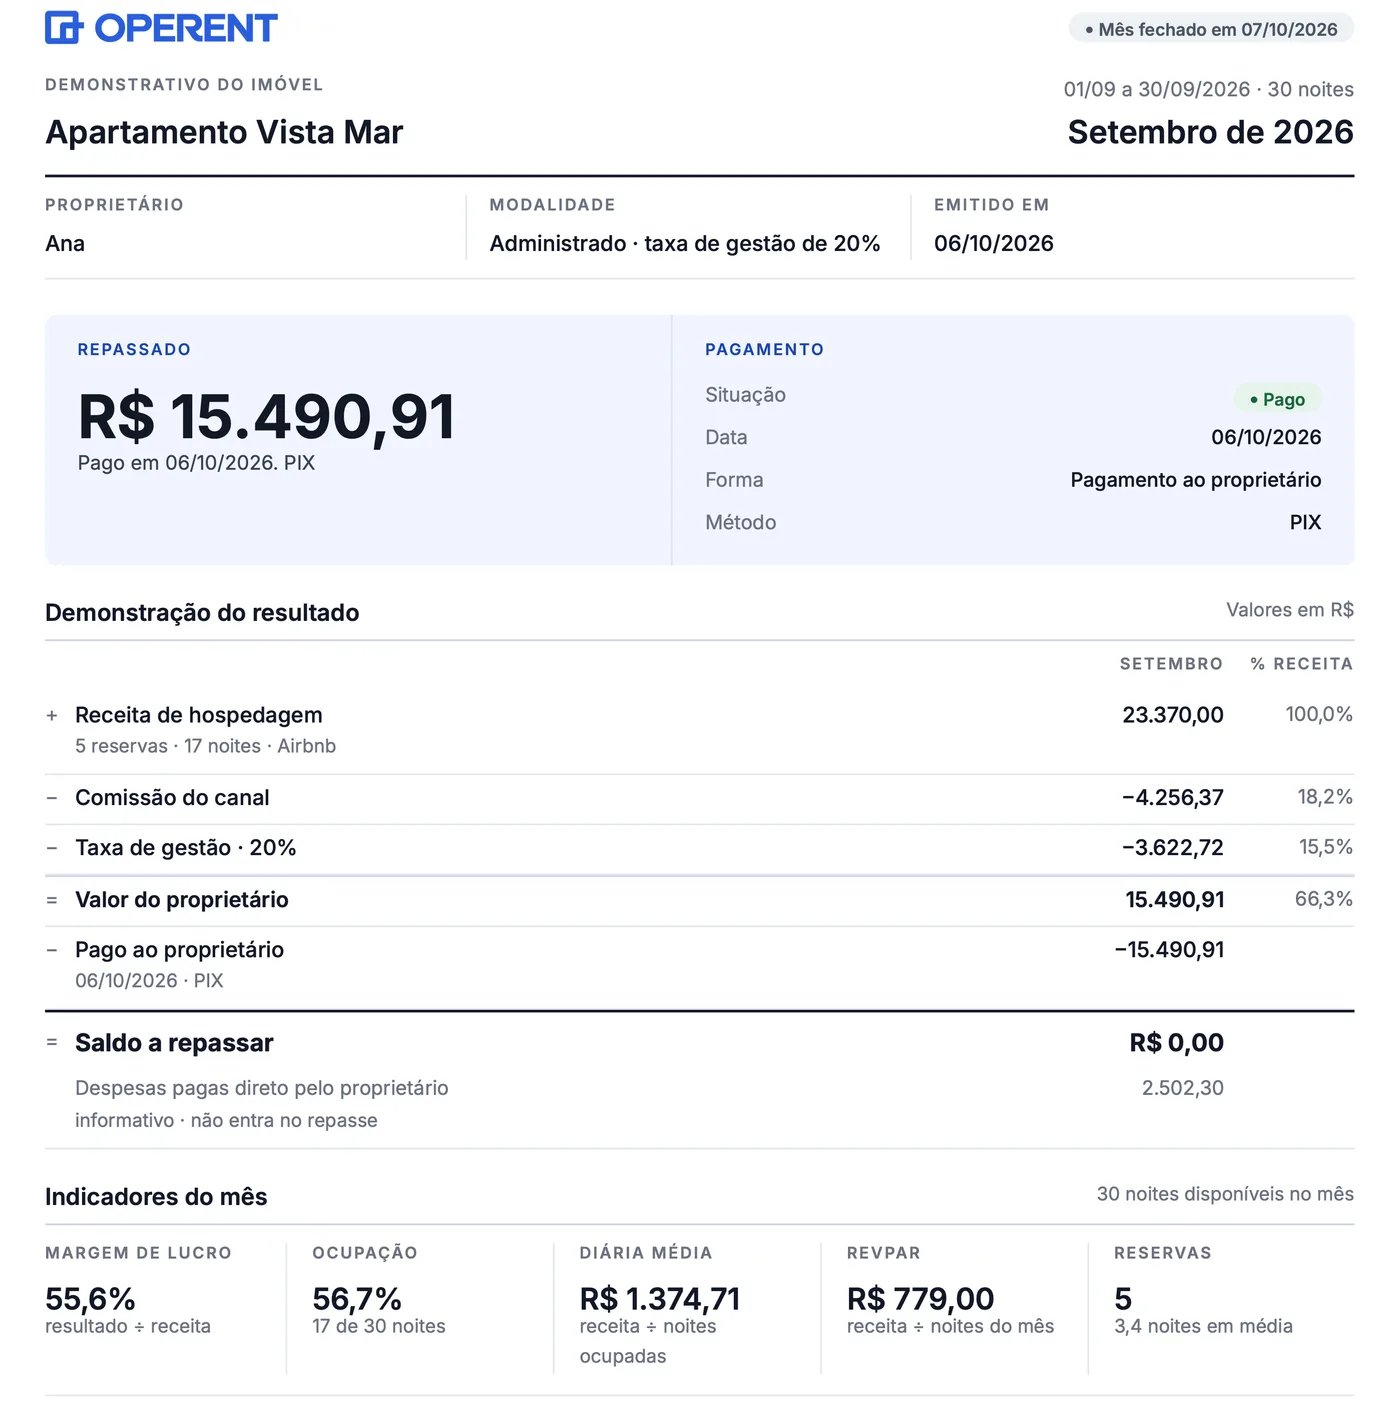Click 'Despesas pagas direto pelo proprietário' note
The height and width of the screenshot is (1402, 1400).
(x=262, y=1088)
